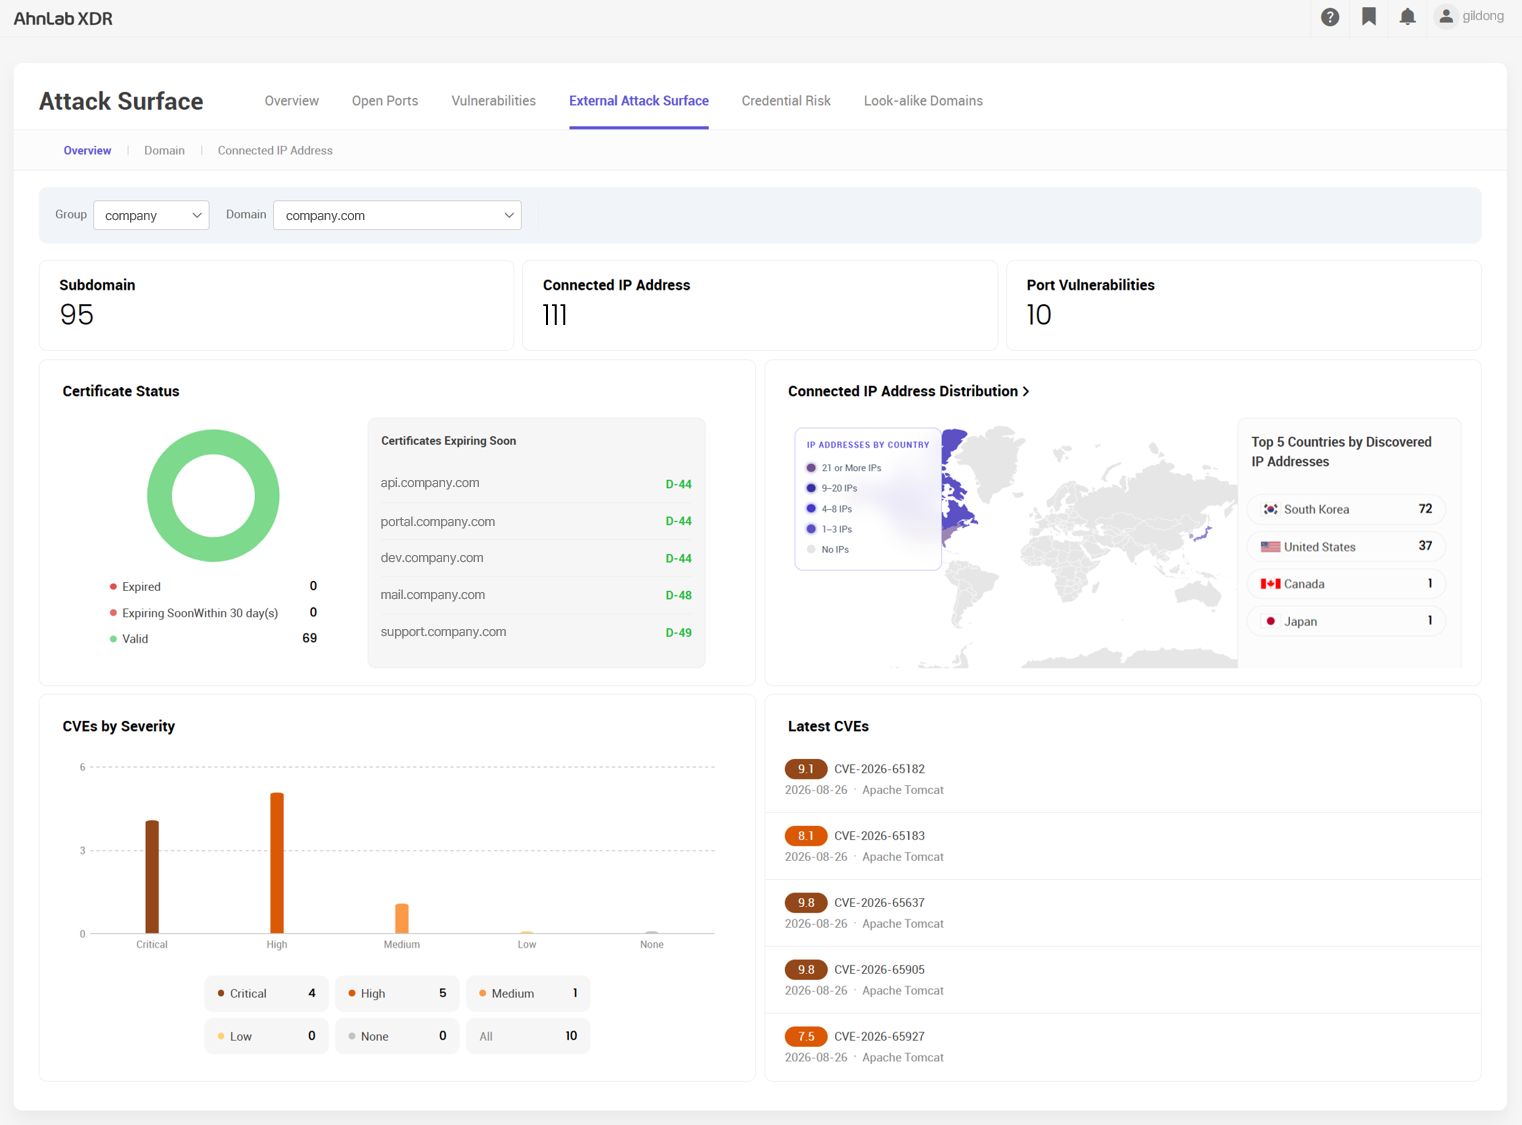Switch to the Open Ports tab

385,101
